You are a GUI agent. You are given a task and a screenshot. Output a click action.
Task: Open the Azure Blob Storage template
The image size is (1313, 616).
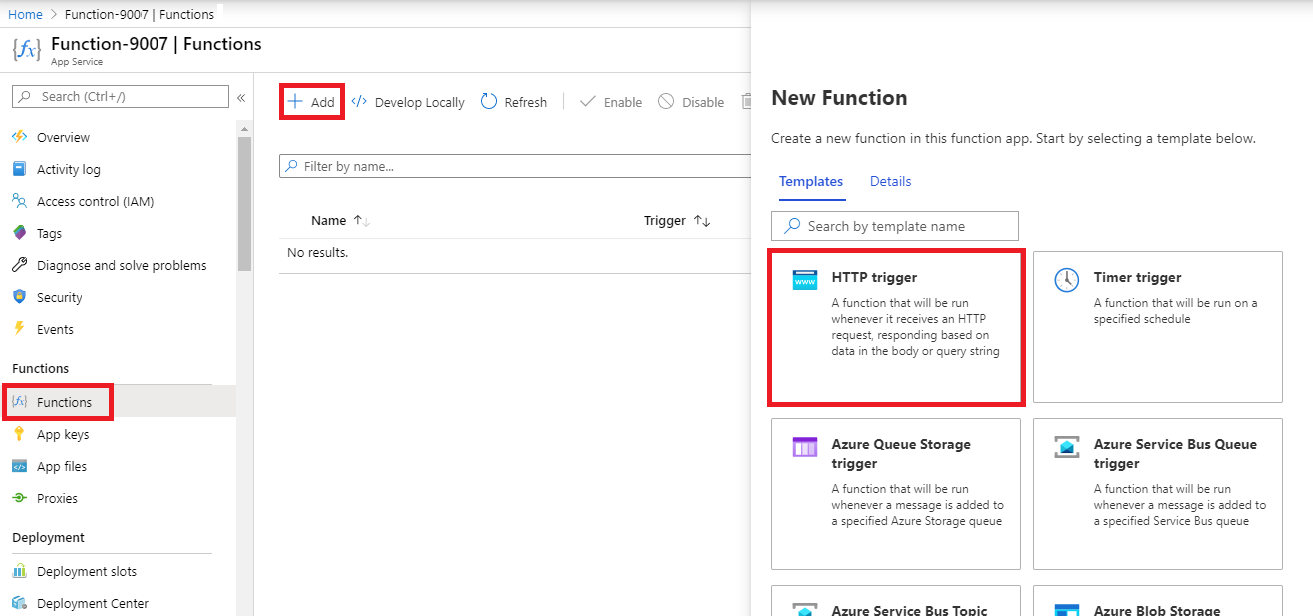1157,605
